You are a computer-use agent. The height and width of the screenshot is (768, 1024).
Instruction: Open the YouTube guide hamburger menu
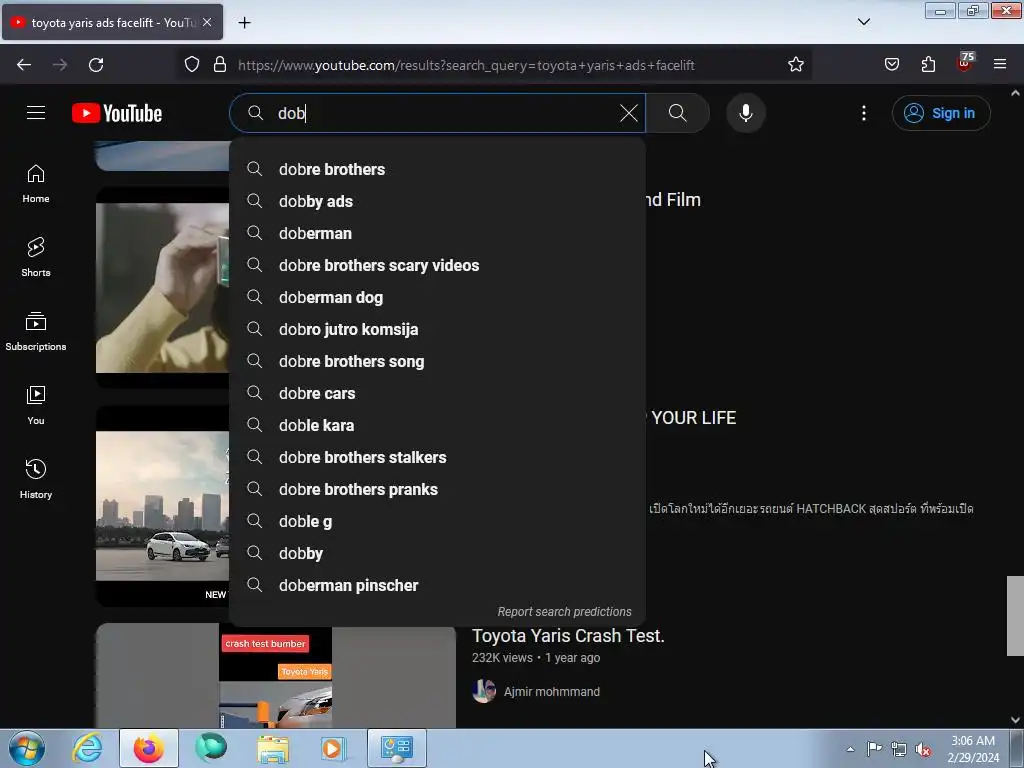tap(36, 113)
